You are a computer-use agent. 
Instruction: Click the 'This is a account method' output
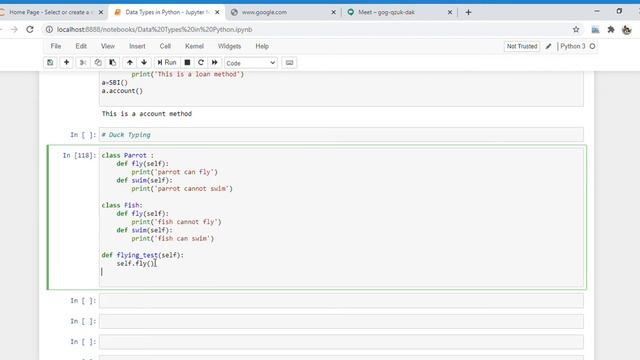coord(147,114)
